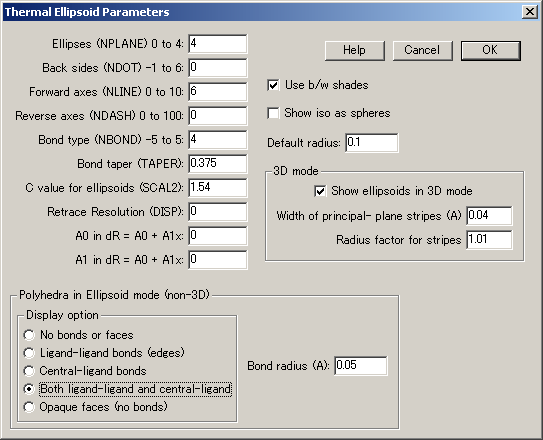Click the Default radius input box
This screenshot has width=543, height=440.
tap(372, 143)
